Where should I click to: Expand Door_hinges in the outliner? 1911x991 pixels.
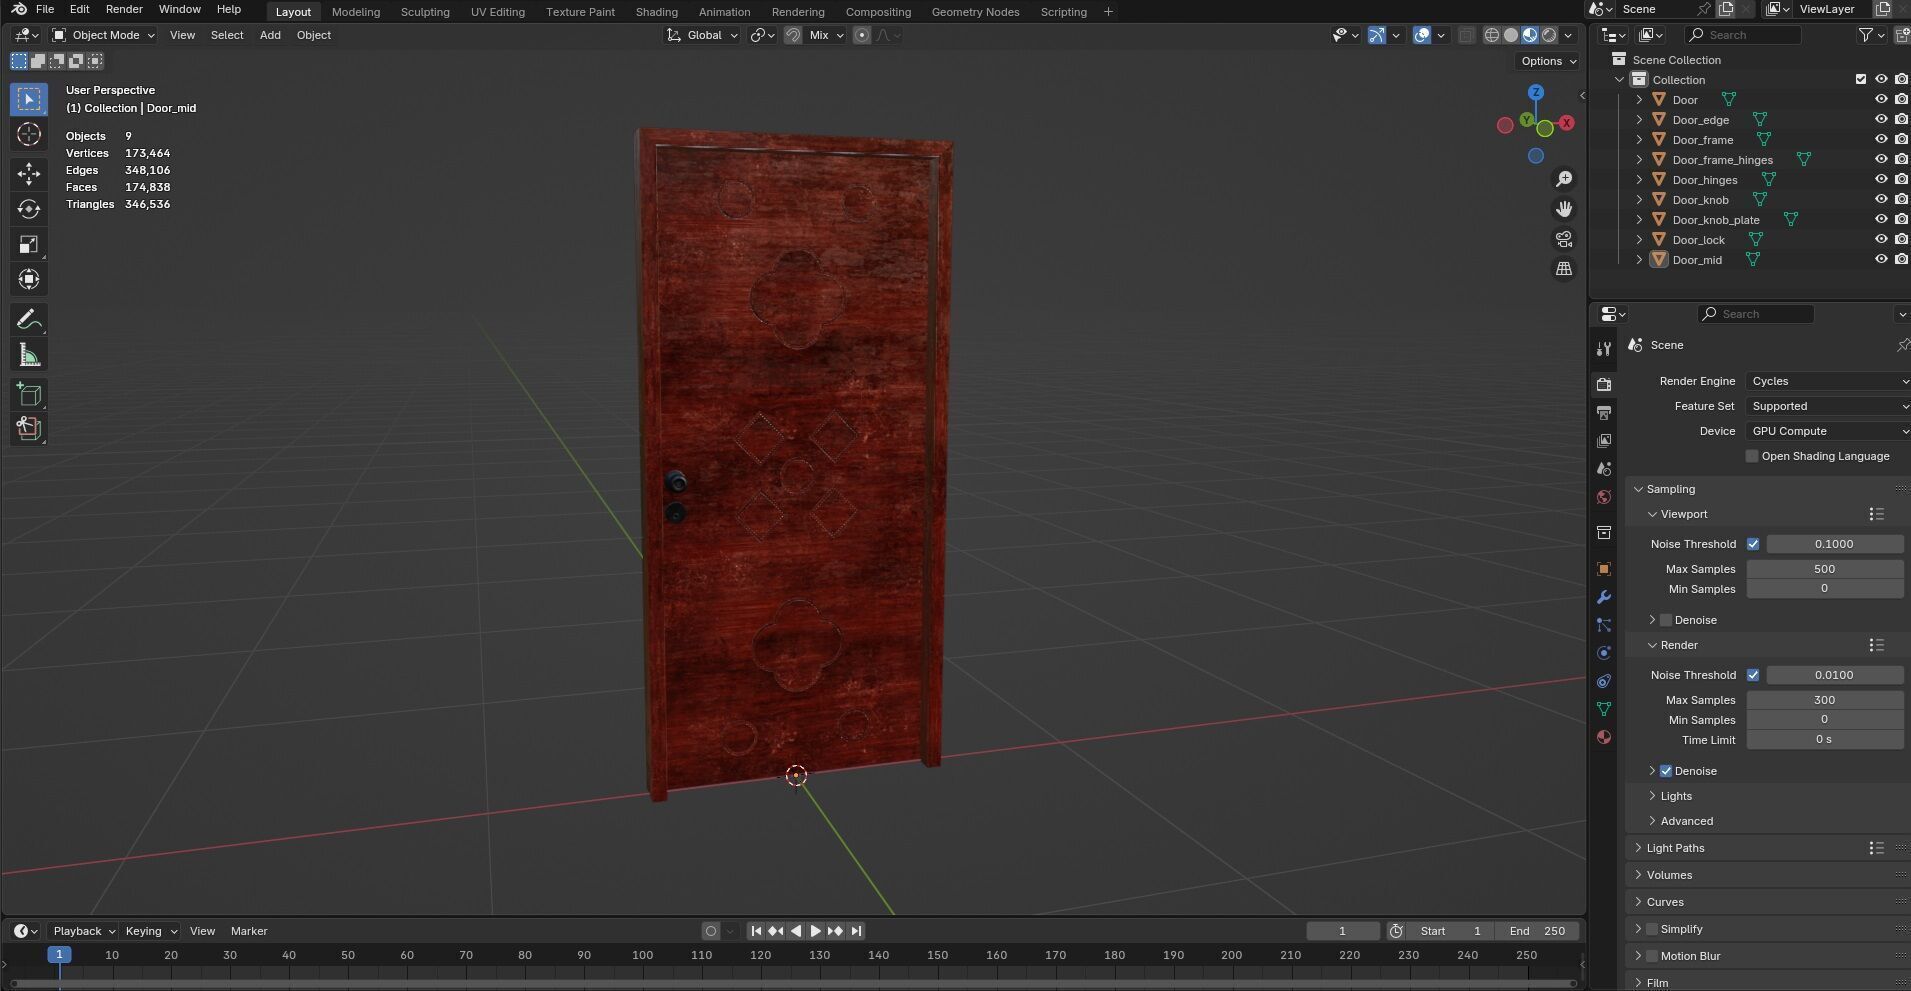[1639, 180]
